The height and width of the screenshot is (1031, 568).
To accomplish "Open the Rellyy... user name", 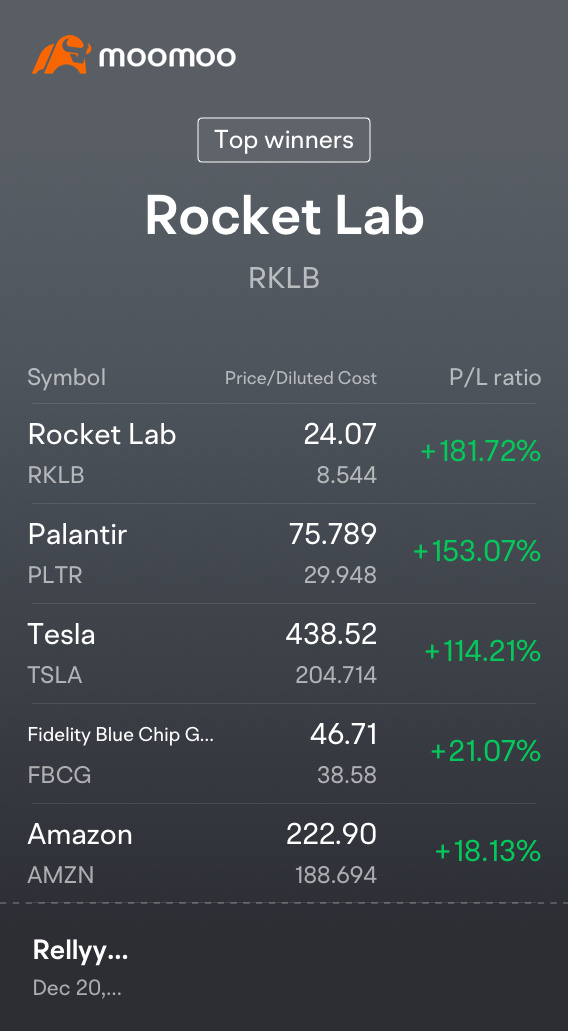I will pos(80,951).
